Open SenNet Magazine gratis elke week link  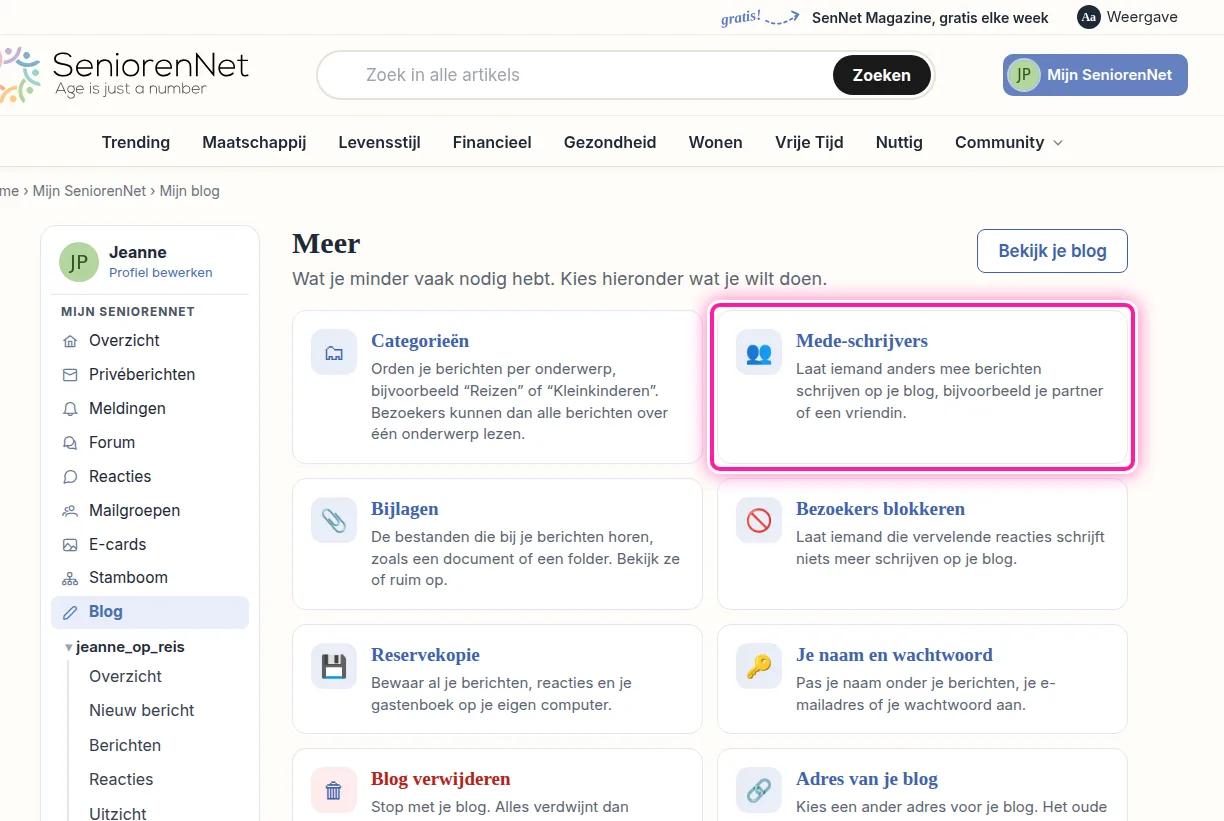[930, 17]
